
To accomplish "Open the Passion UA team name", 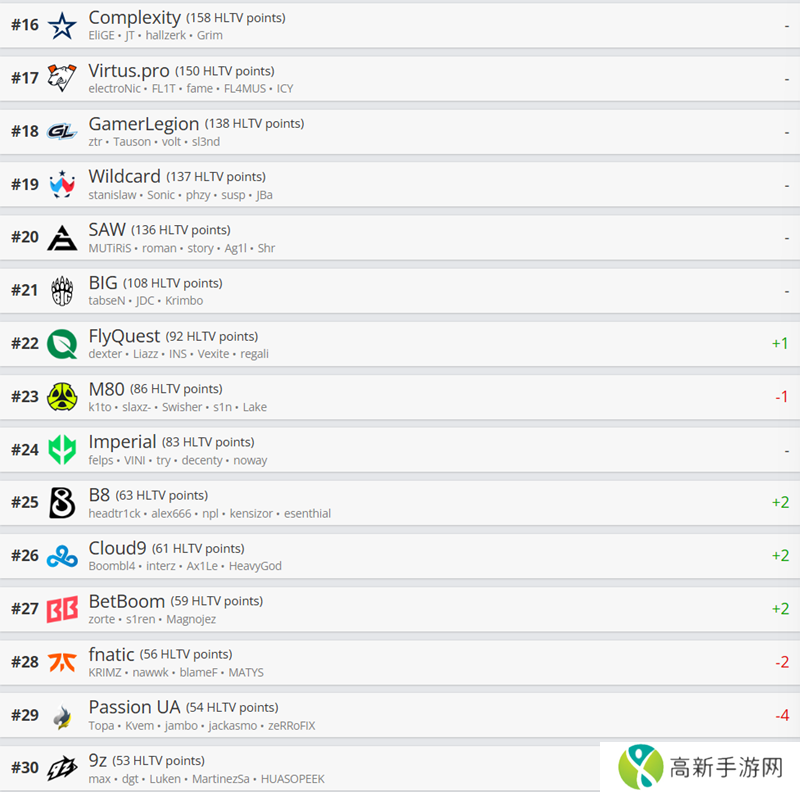I will [x=134, y=707].
